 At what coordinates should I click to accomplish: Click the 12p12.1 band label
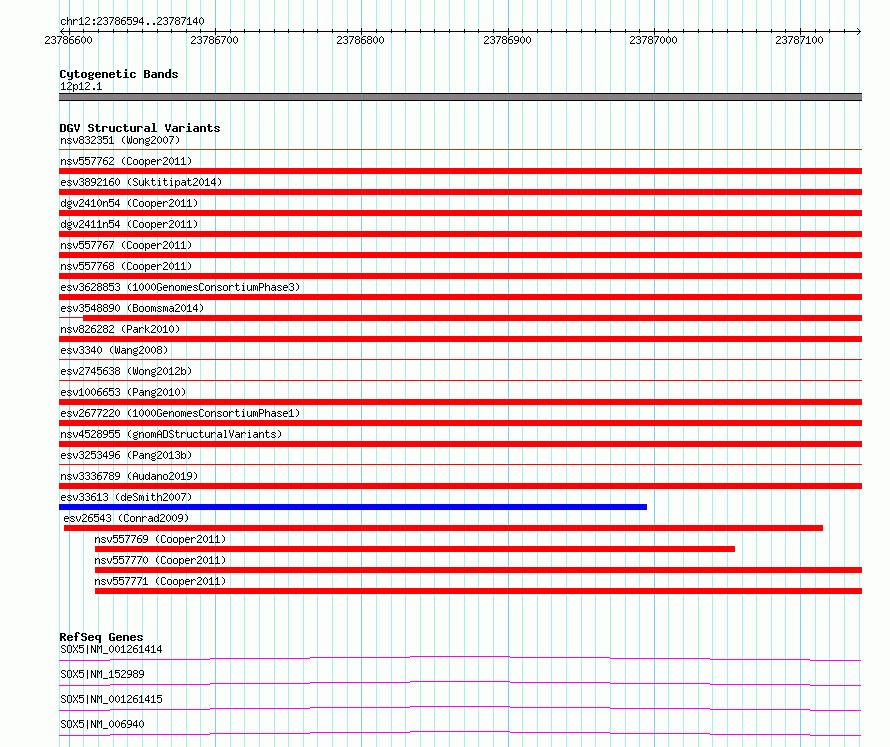[x=81, y=86]
